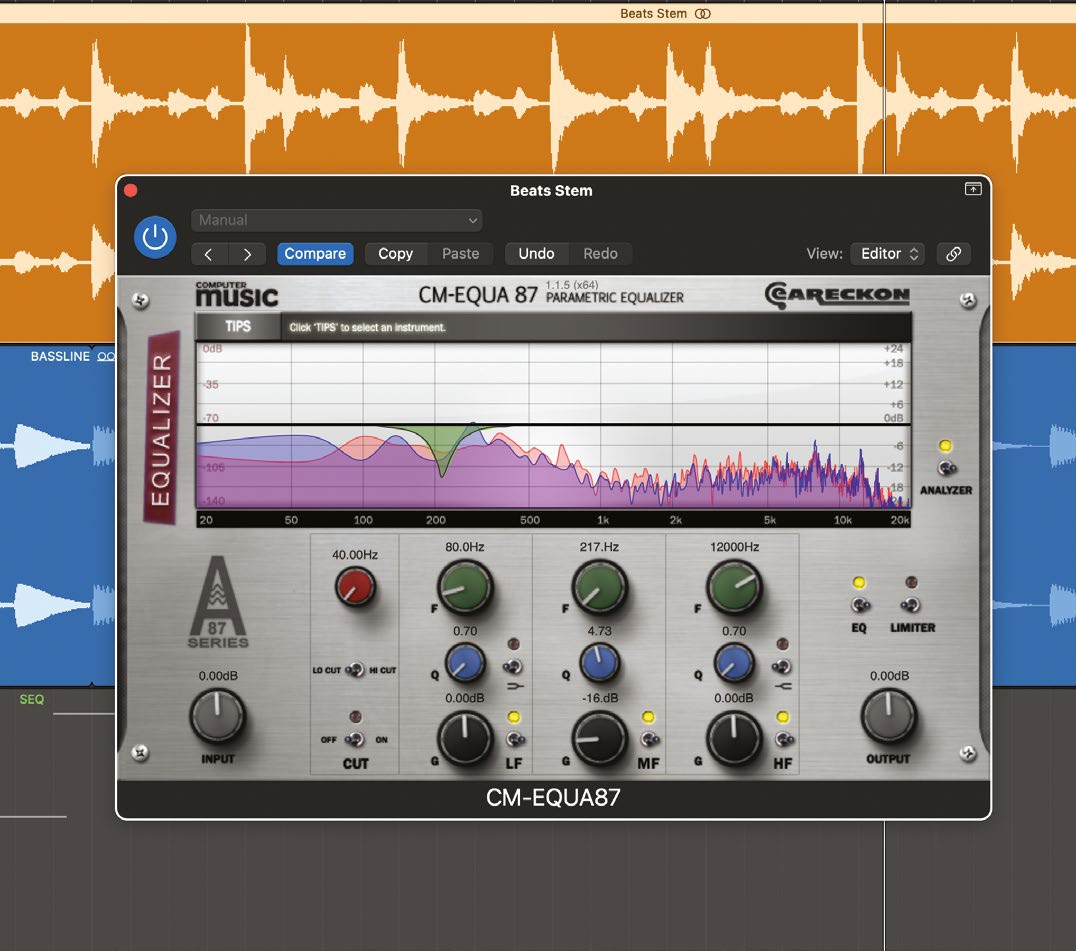Click the MF frequency knob
1076x951 pixels.
click(600, 588)
